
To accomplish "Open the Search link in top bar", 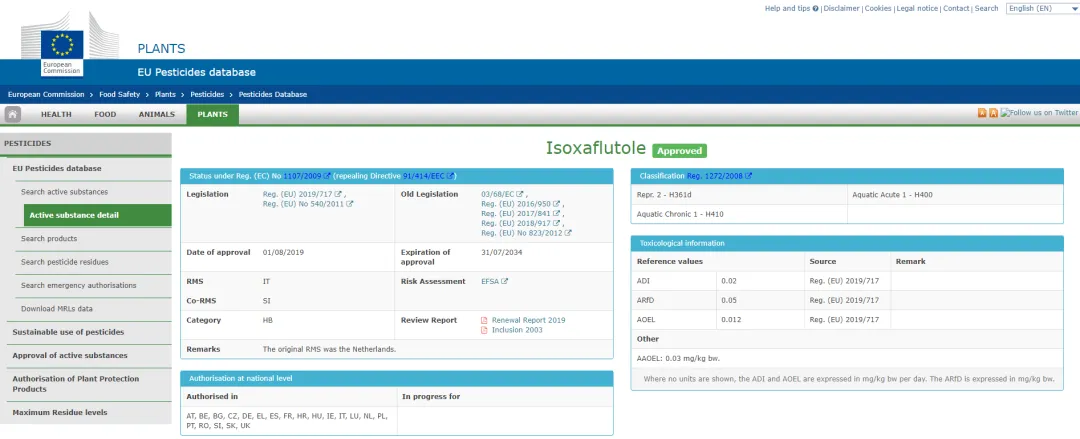I will [x=986, y=8].
